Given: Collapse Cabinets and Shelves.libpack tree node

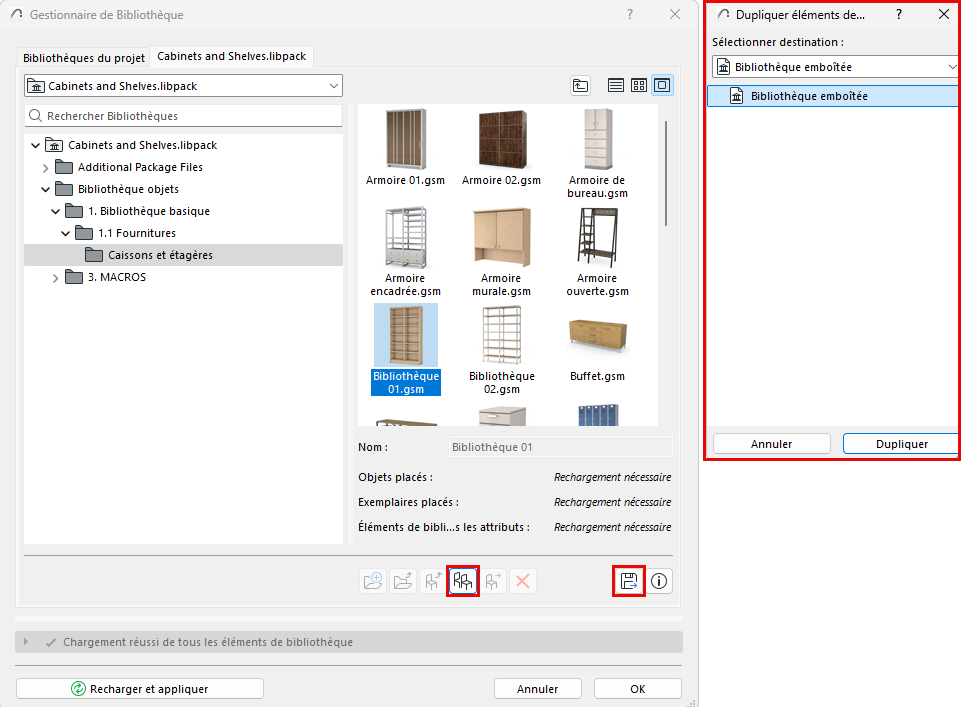Looking at the screenshot, I should [36, 145].
